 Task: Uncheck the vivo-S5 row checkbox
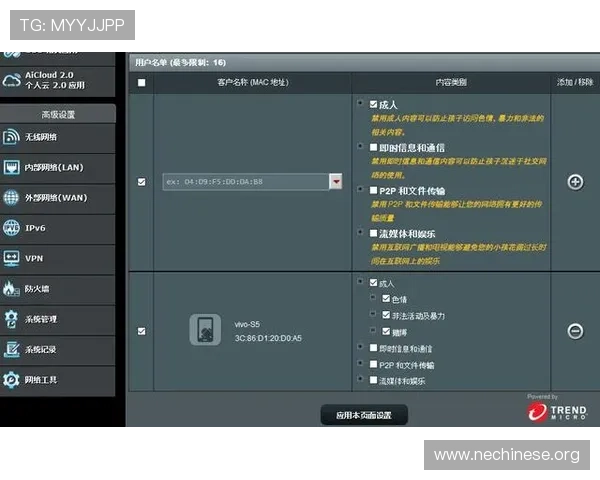pos(141,331)
